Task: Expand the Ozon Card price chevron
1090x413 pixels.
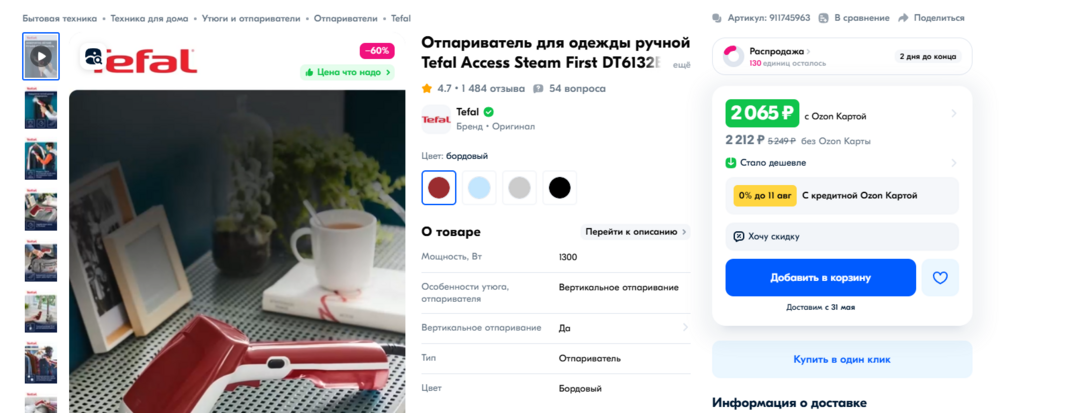Action: pyautogui.click(x=954, y=113)
